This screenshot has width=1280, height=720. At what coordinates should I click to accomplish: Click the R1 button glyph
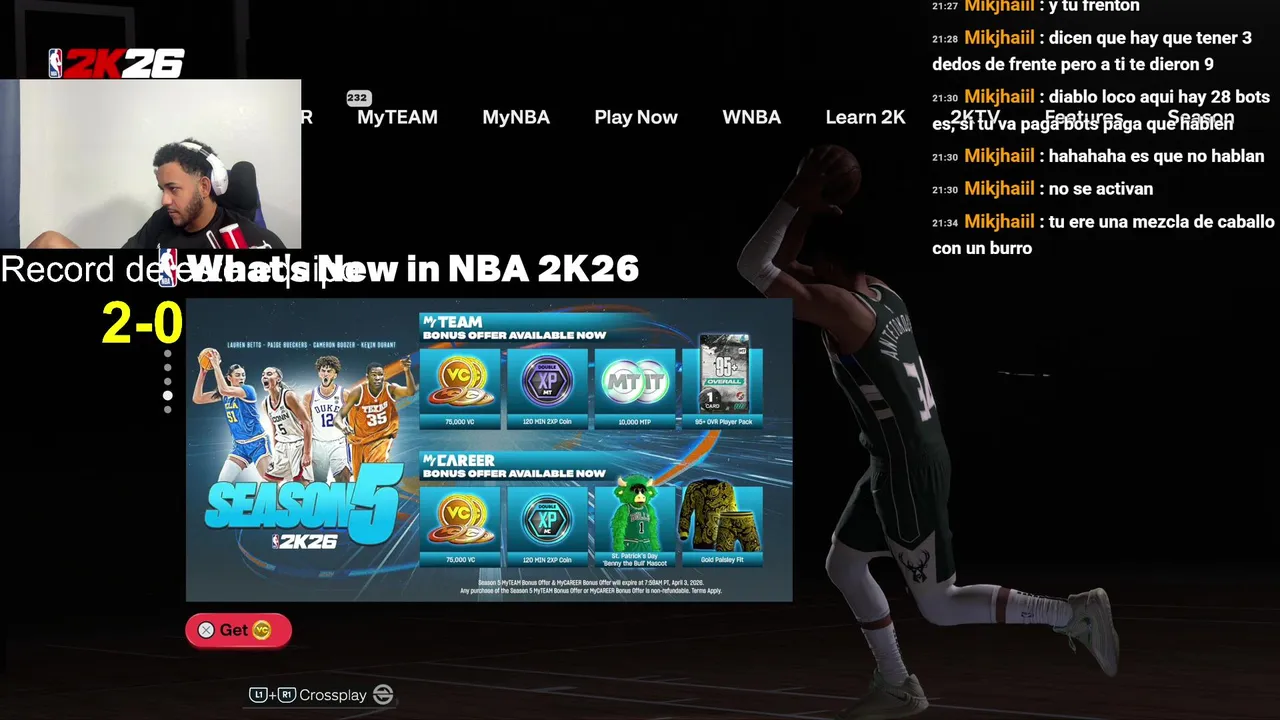pos(287,695)
